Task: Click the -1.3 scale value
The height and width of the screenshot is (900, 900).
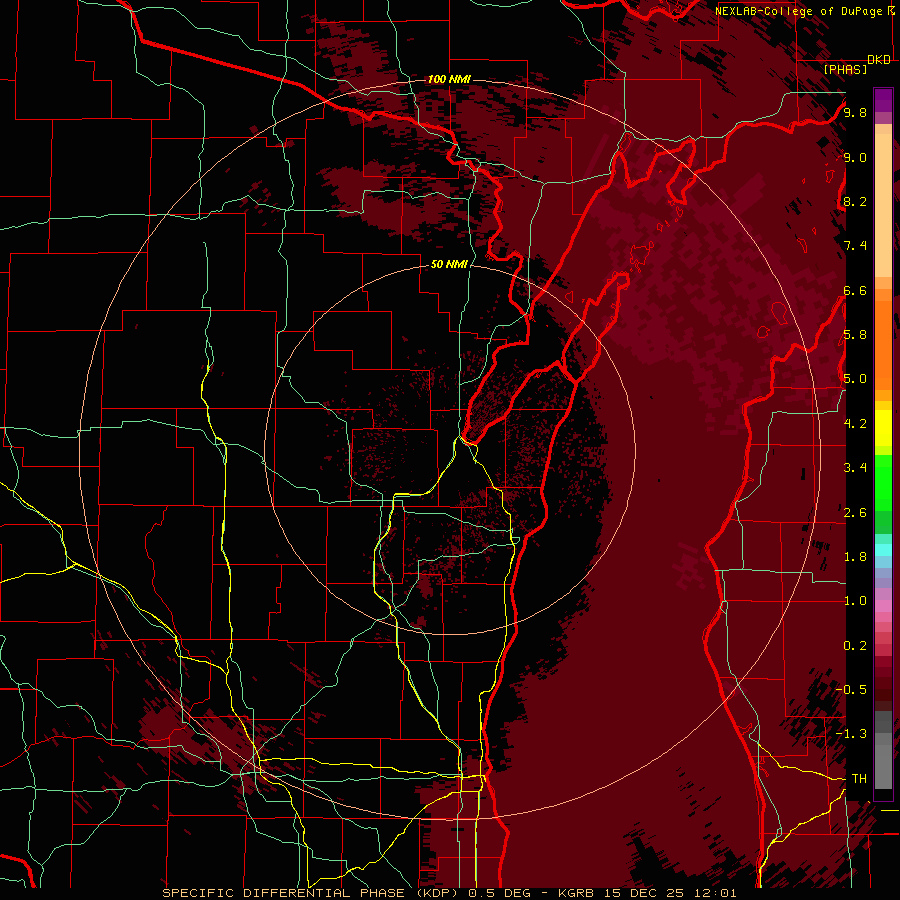Action: tap(852, 734)
